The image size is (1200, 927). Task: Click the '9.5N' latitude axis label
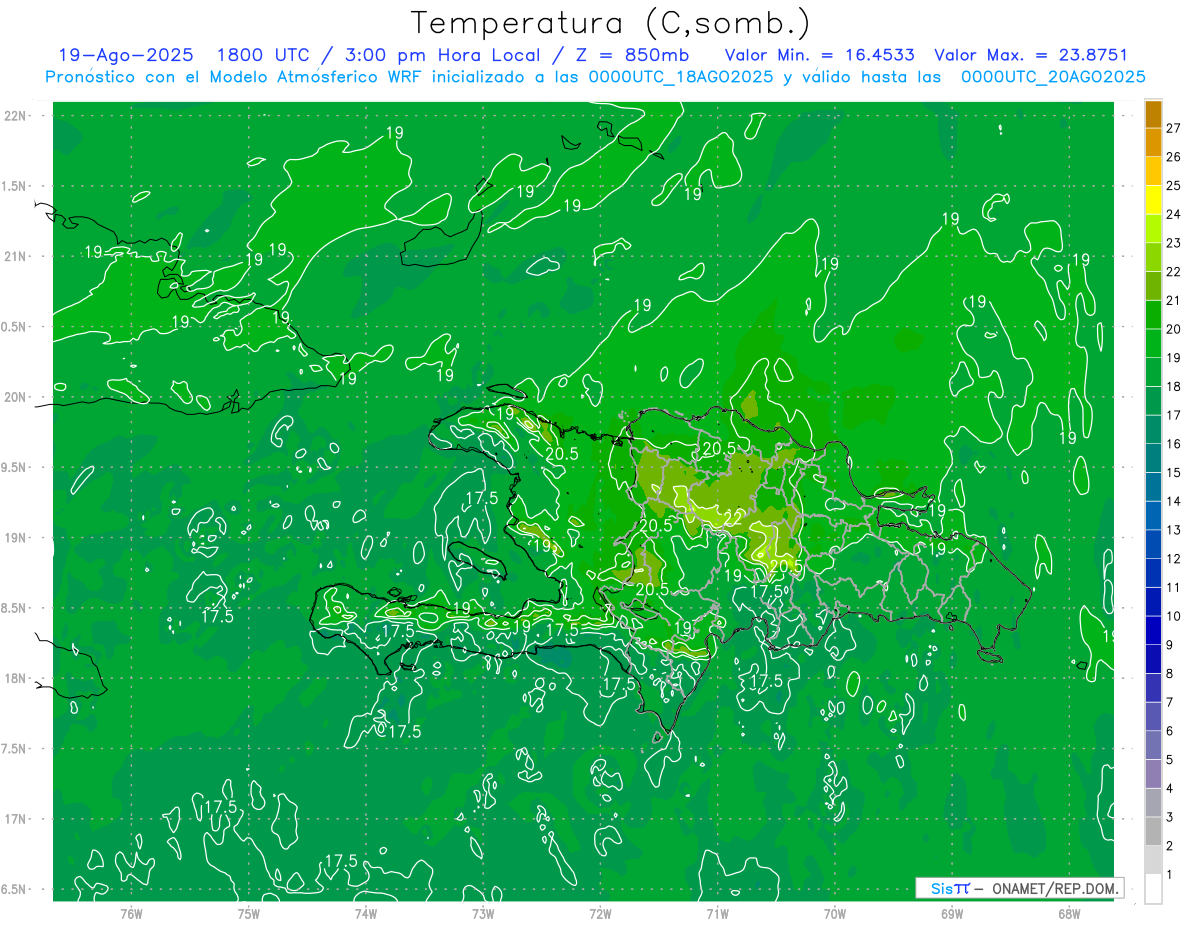click(x=15, y=468)
